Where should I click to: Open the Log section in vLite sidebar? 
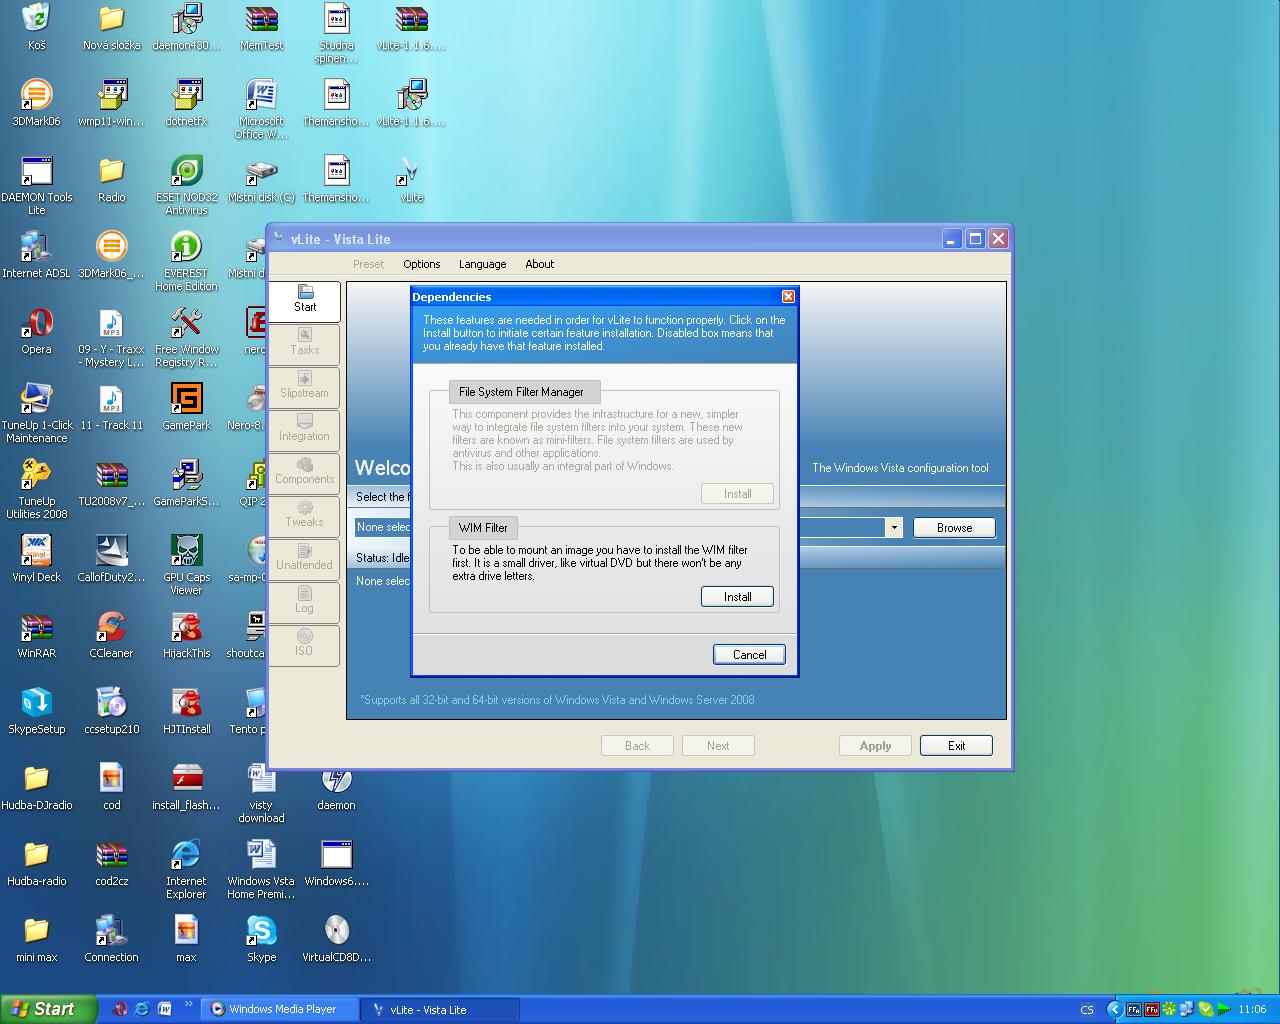305,603
